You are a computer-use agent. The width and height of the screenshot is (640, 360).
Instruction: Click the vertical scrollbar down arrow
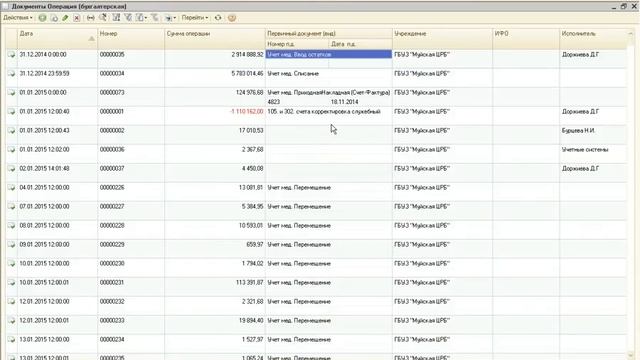pos(631,355)
